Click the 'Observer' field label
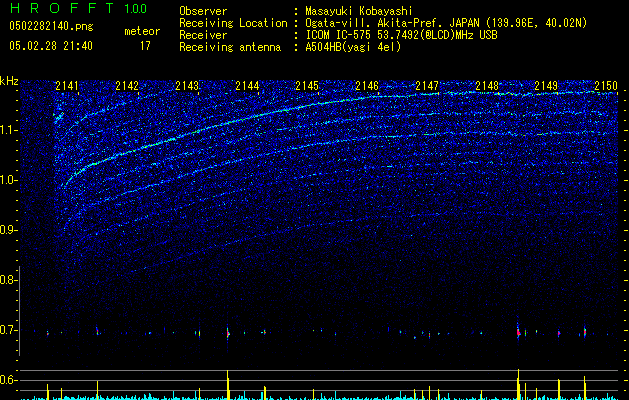This screenshot has height=400, width=629. [x=203, y=11]
